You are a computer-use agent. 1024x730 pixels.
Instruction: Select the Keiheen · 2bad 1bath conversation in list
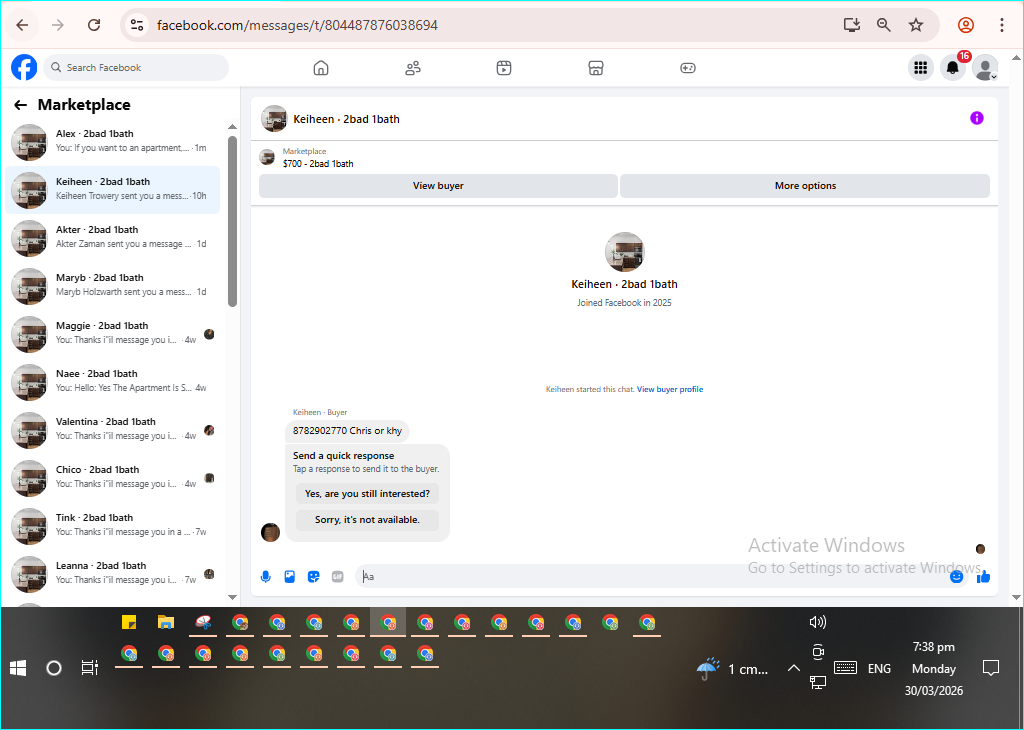point(112,189)
